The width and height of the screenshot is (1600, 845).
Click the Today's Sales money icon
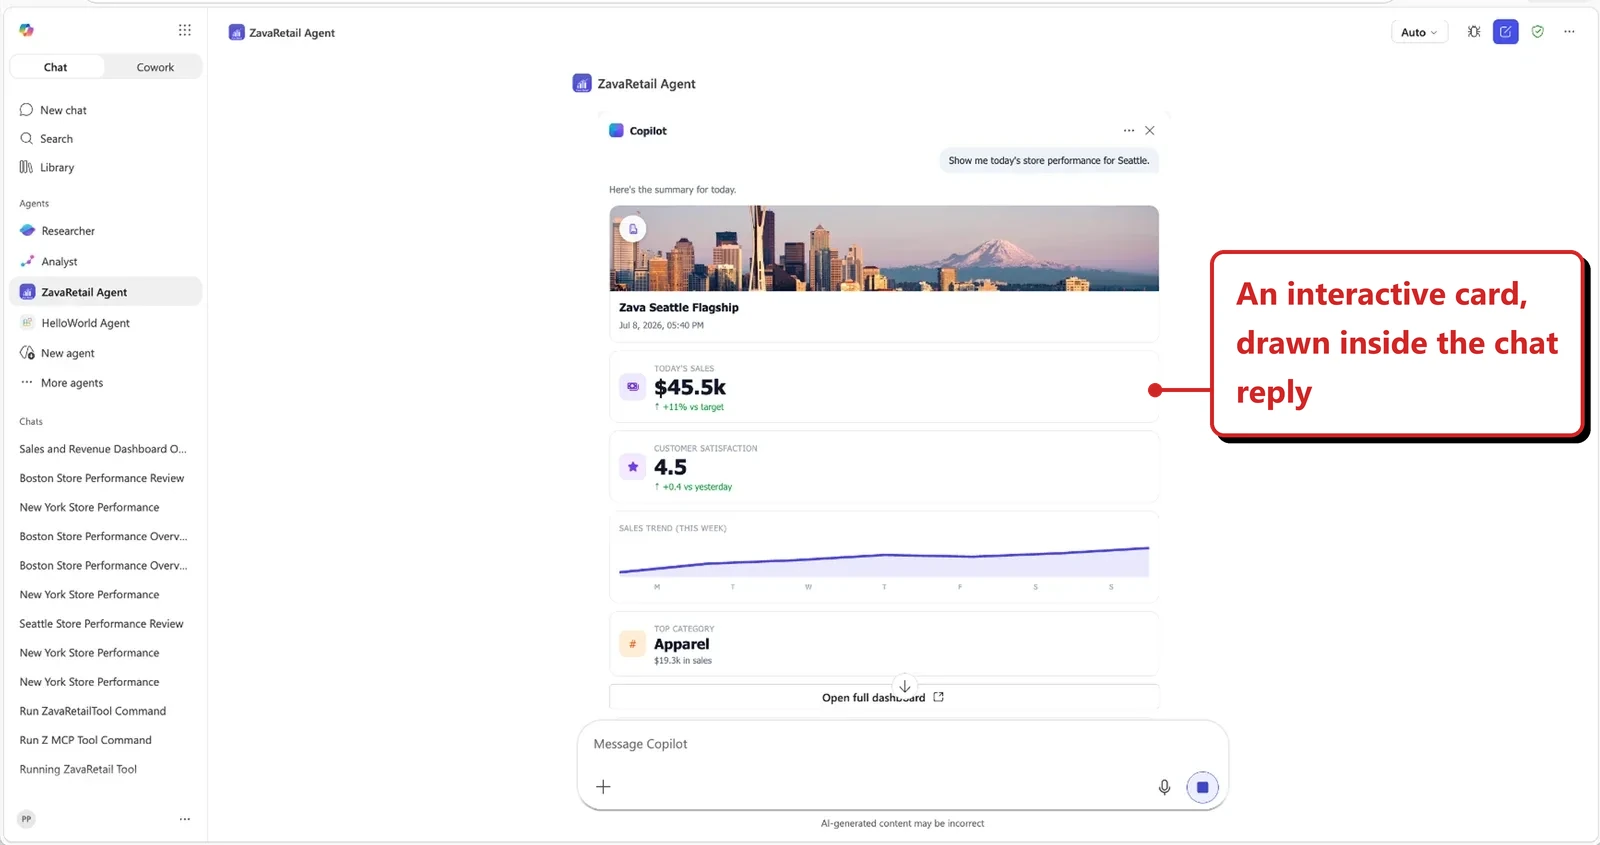click(x=633, y=386)
